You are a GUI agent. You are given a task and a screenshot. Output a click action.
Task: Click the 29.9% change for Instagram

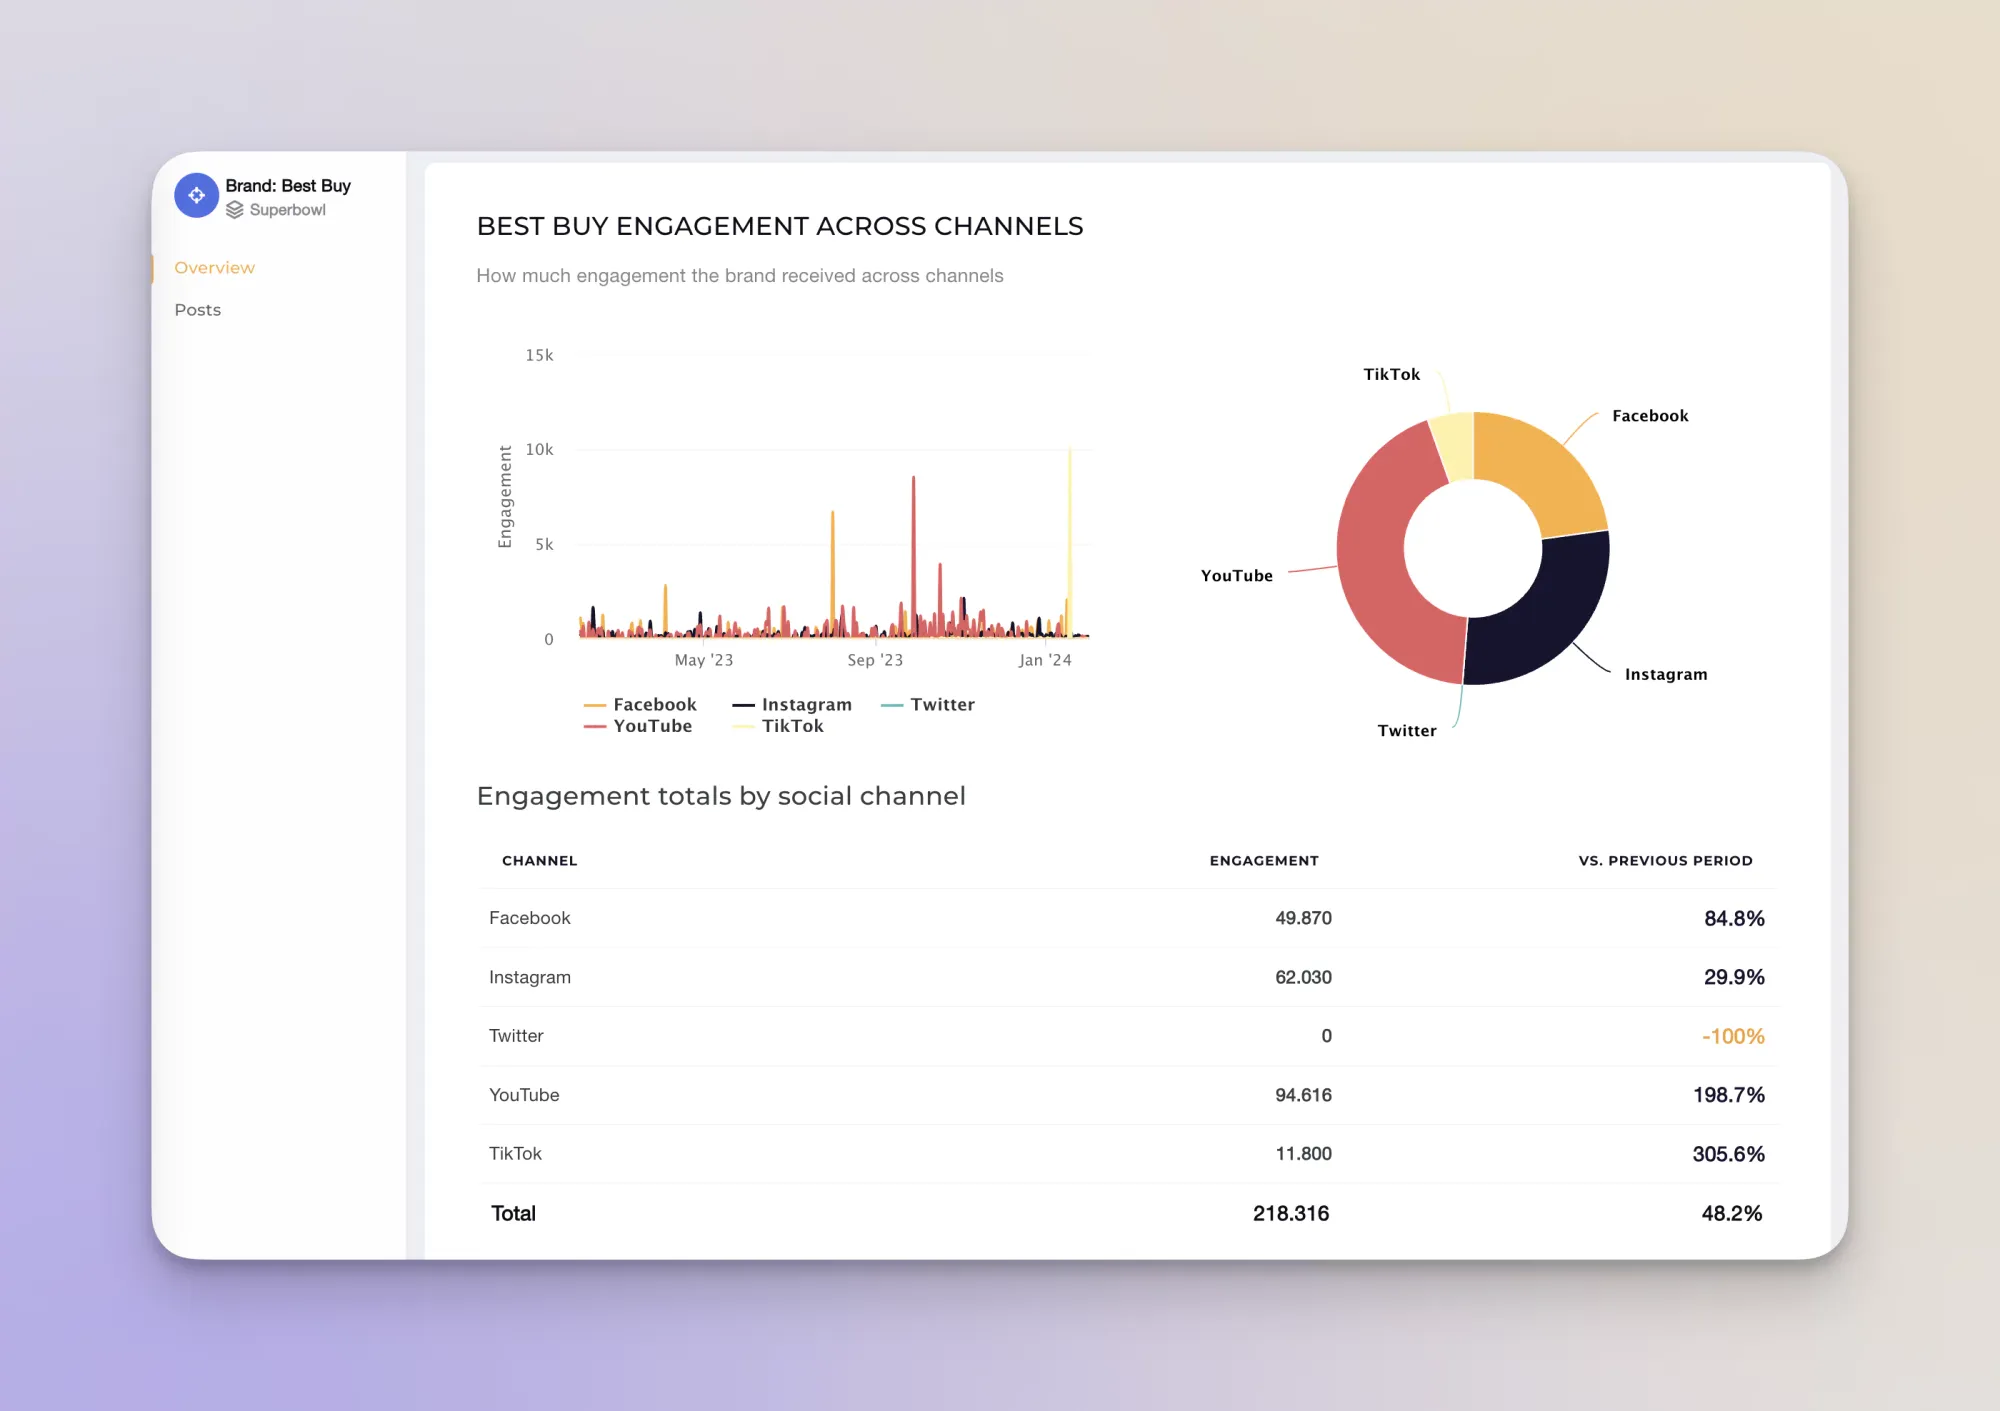pos(1734,977)
